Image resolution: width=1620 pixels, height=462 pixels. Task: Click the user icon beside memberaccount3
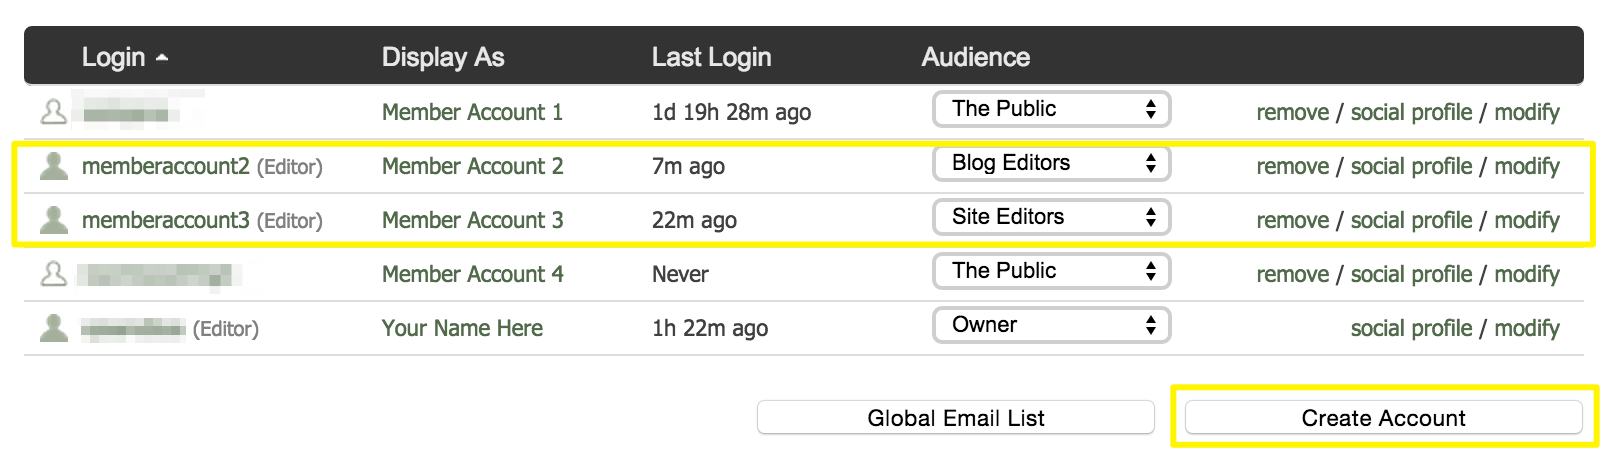[x=54, y=220]
